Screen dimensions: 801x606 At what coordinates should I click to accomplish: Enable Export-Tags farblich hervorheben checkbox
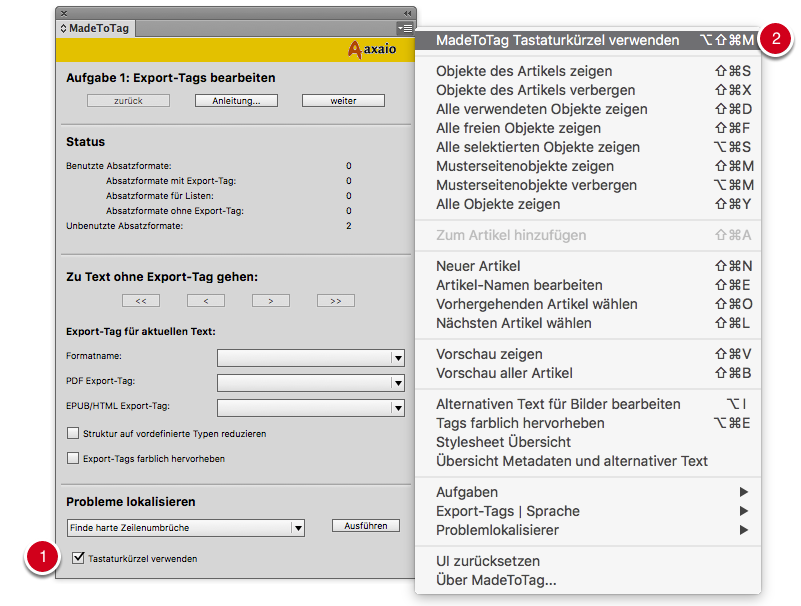click(73, 458)
